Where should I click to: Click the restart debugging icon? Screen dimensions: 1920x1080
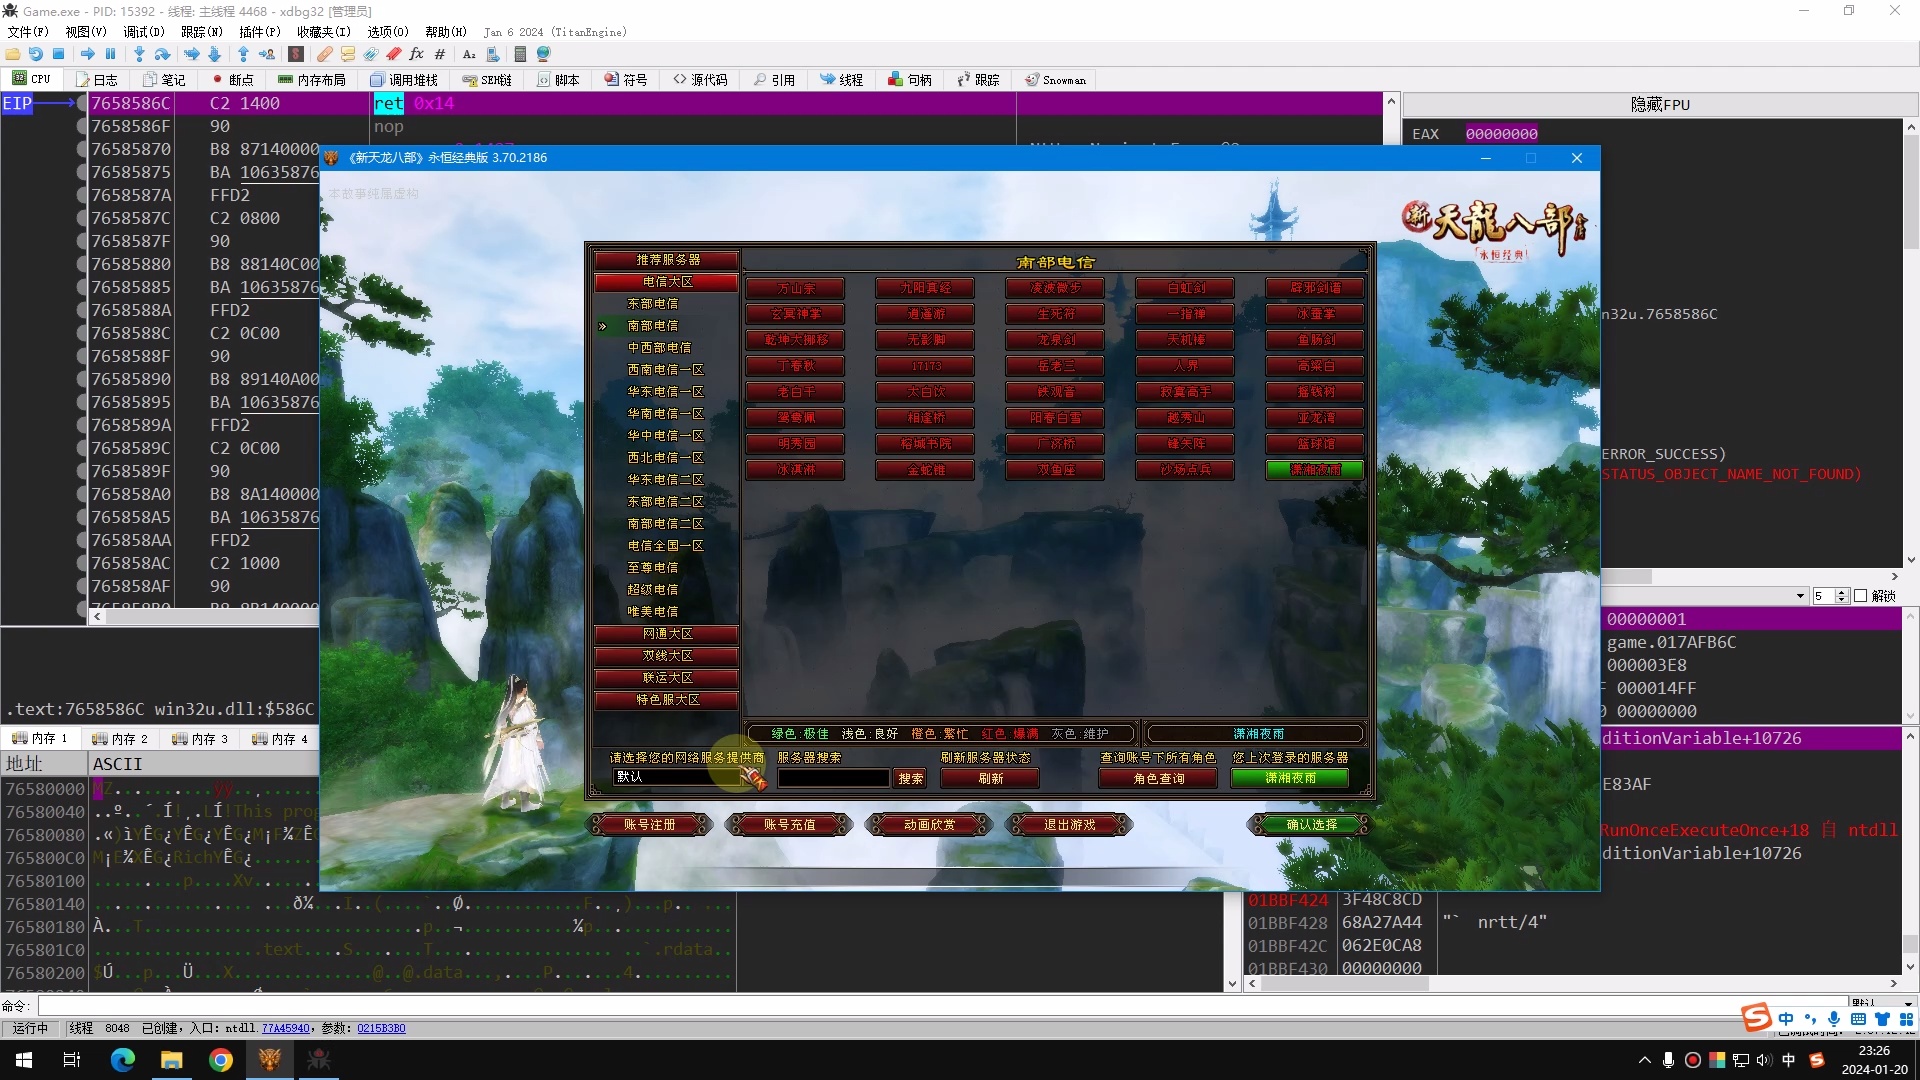coord(36,54)
